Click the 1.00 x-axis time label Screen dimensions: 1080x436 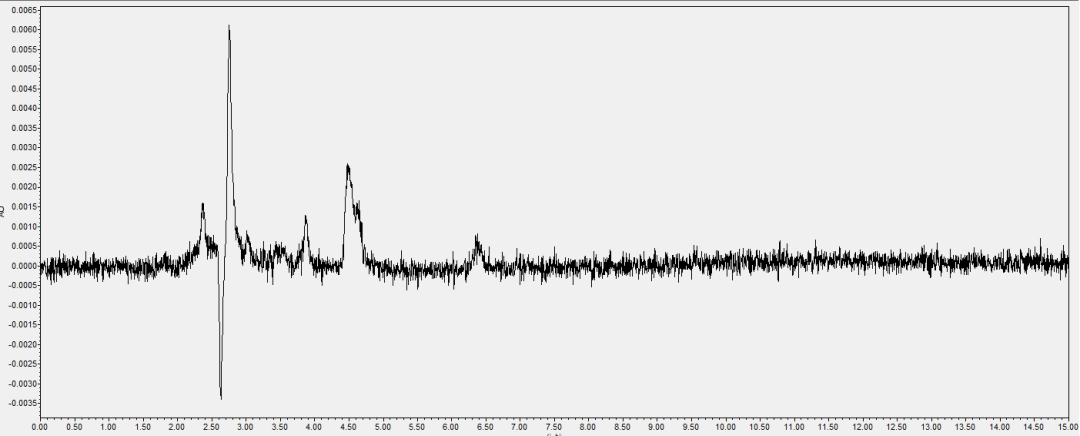coord(108,427)
